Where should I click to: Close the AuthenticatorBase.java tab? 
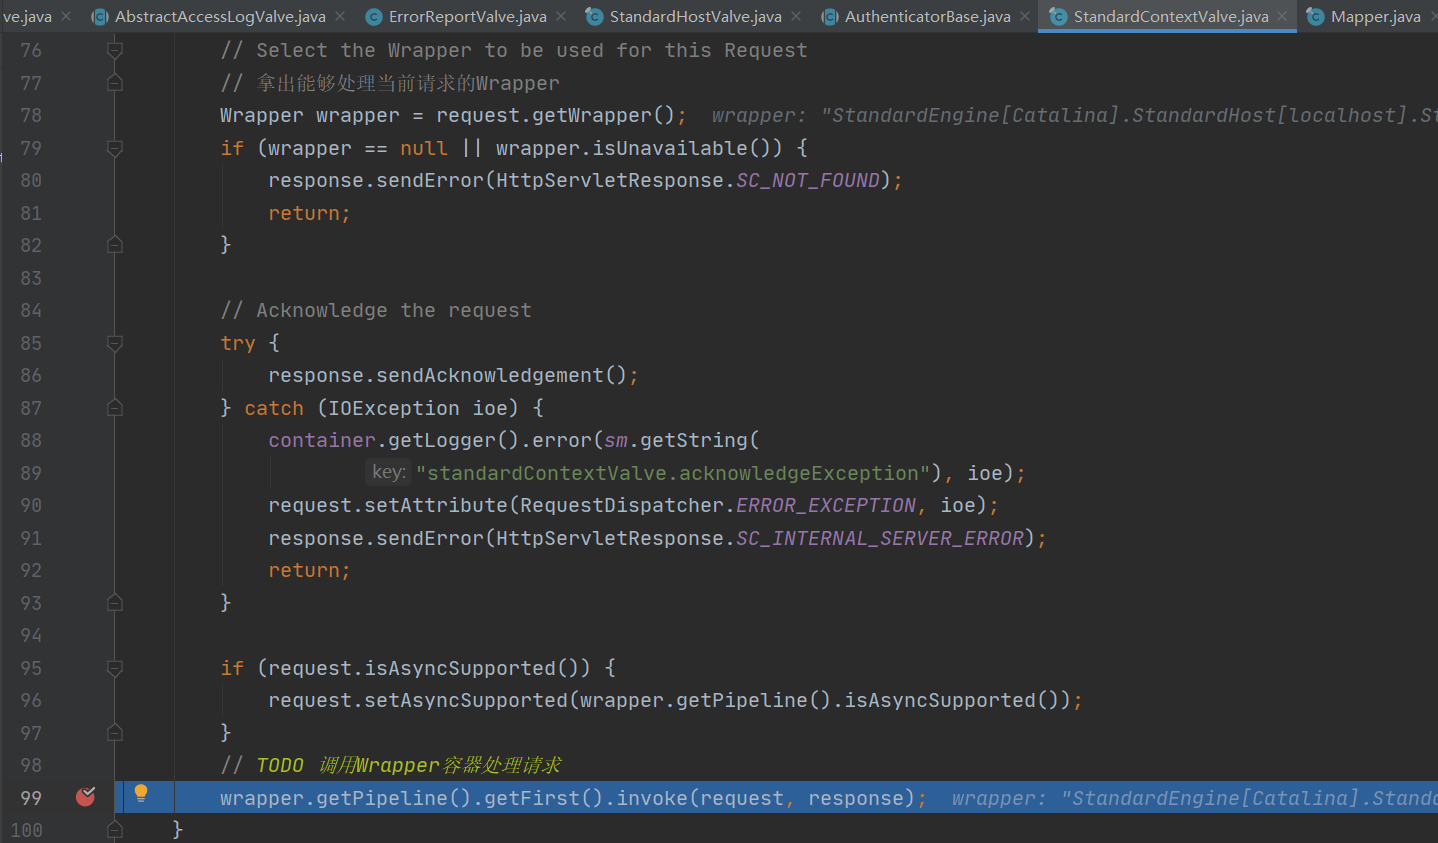pos(1025,16)
